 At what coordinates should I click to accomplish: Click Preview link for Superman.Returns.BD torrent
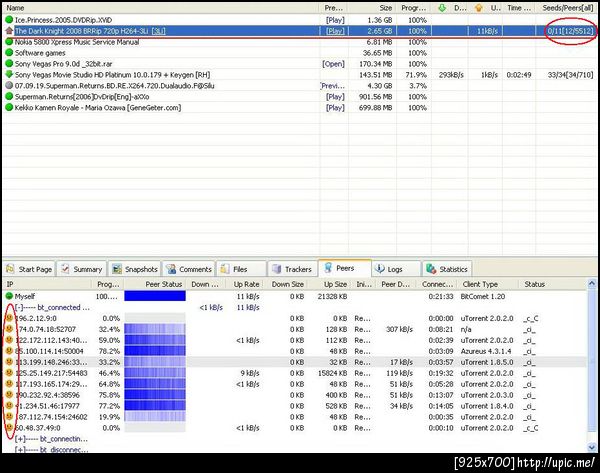[x=333, y=86]
